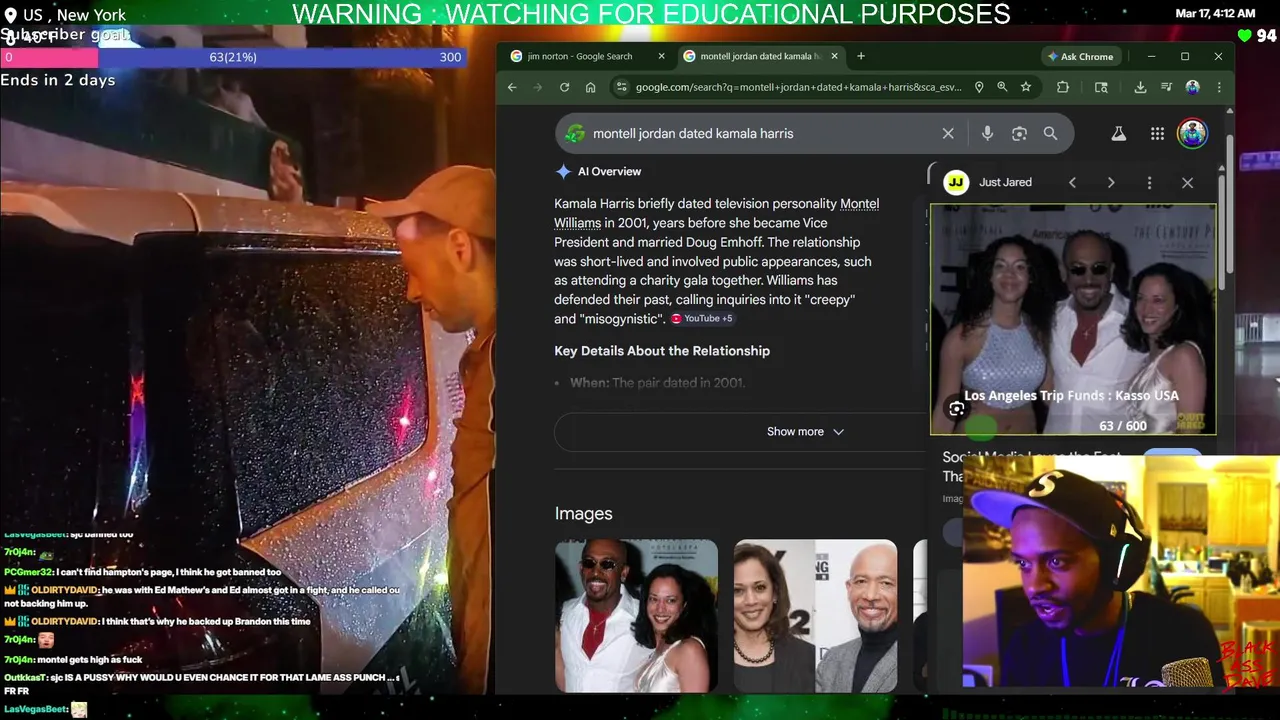The height and width of the screenshot is (720, 1280).
Task: Click the subscriber goal progress bar
Action: [232, 57]
